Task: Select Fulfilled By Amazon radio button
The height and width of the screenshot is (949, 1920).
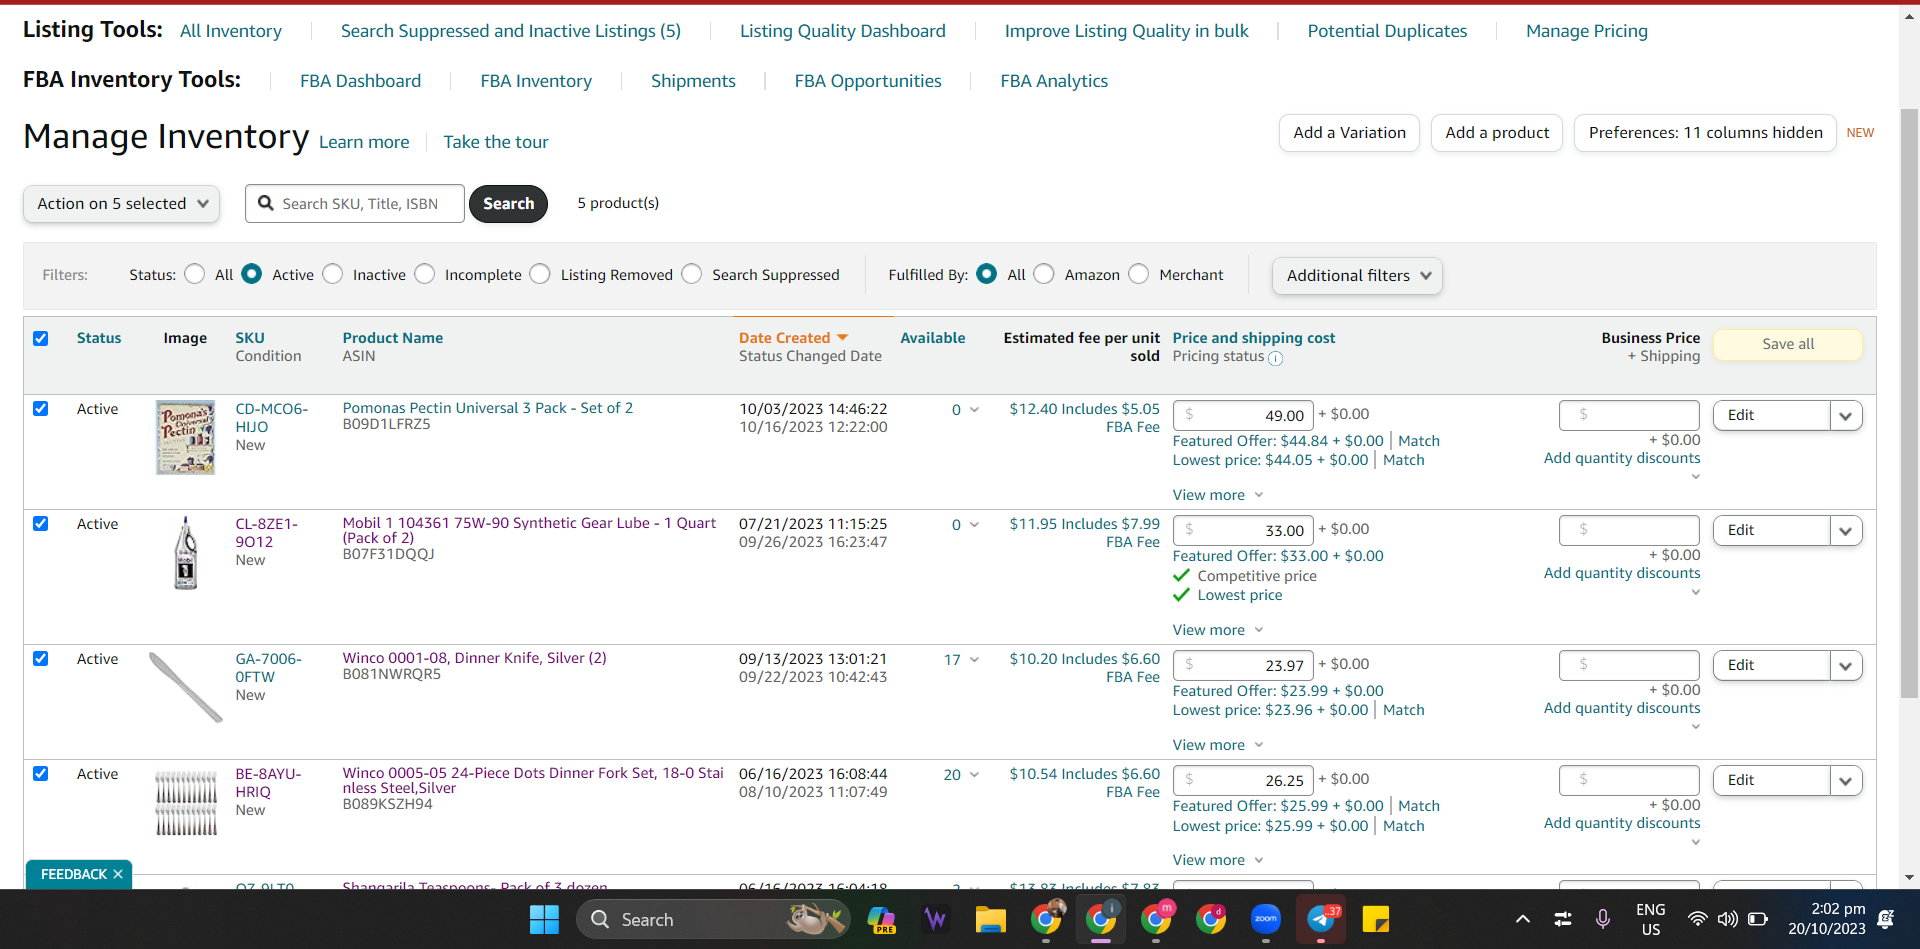Action: click(x=1044, y=274)
